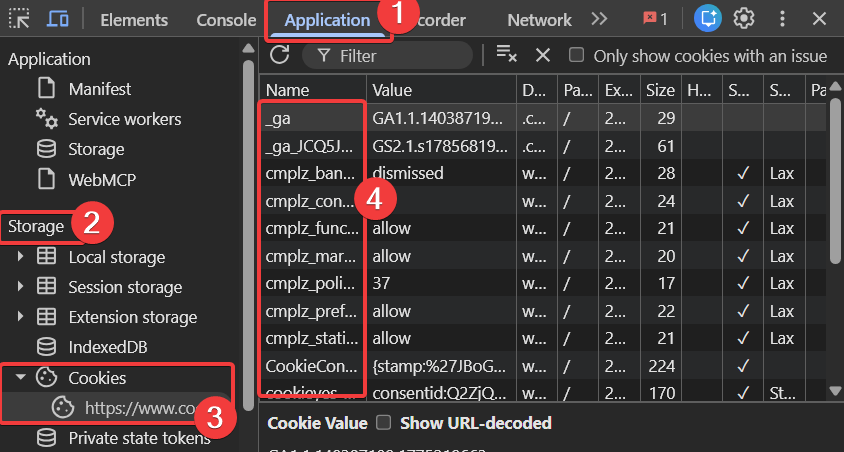The height and width of the screenshot is (452, 844).
Task: Toggle Show URL-decoded checkbox
Action: pos(383,423)
